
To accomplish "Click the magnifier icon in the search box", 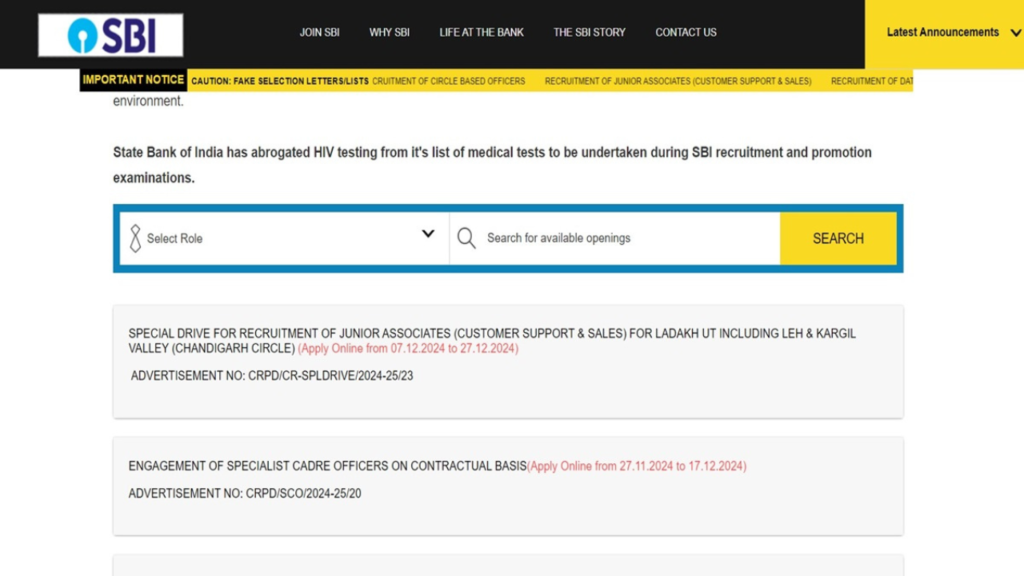I will pyautogui.click(x=466, y=238).
